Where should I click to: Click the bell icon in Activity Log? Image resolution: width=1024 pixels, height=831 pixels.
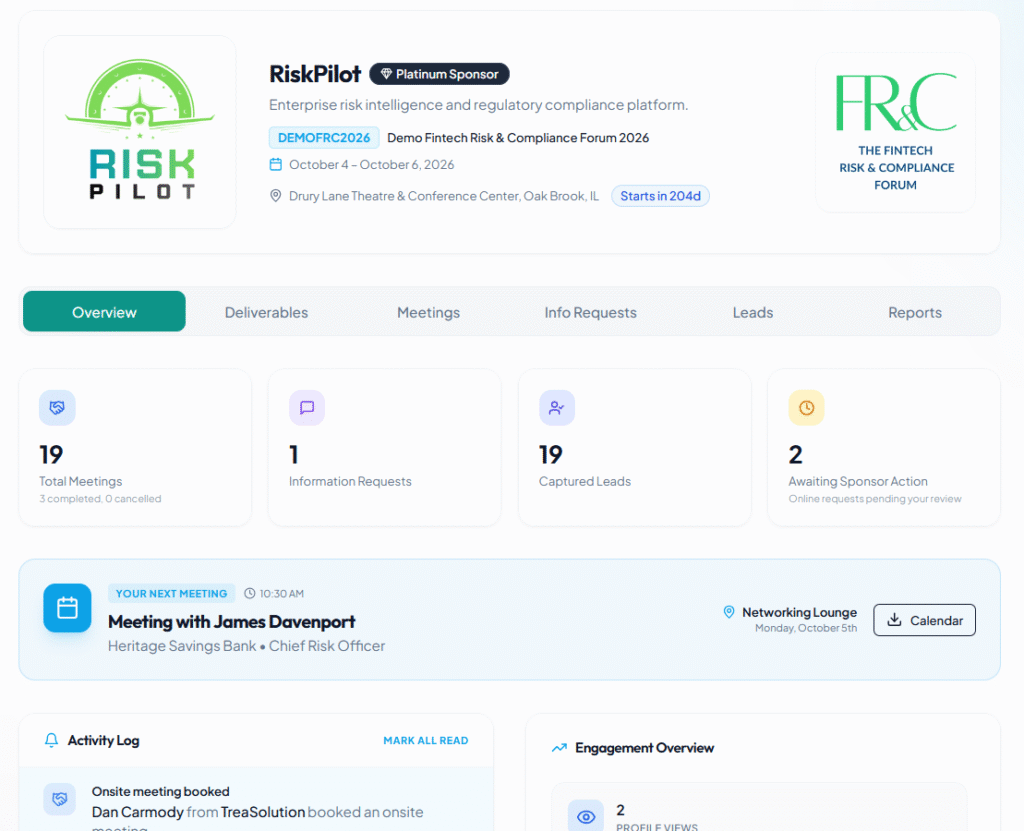pyautogui.click(x=52, y=741)
